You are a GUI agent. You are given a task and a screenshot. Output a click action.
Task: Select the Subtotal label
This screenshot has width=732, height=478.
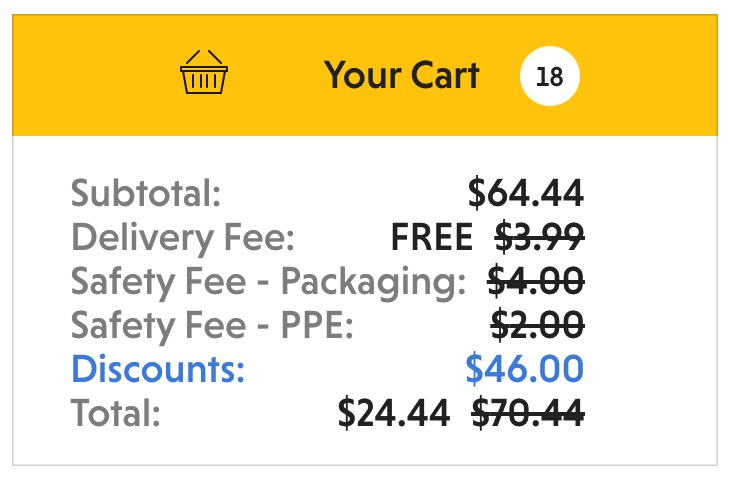coord(145,193)
